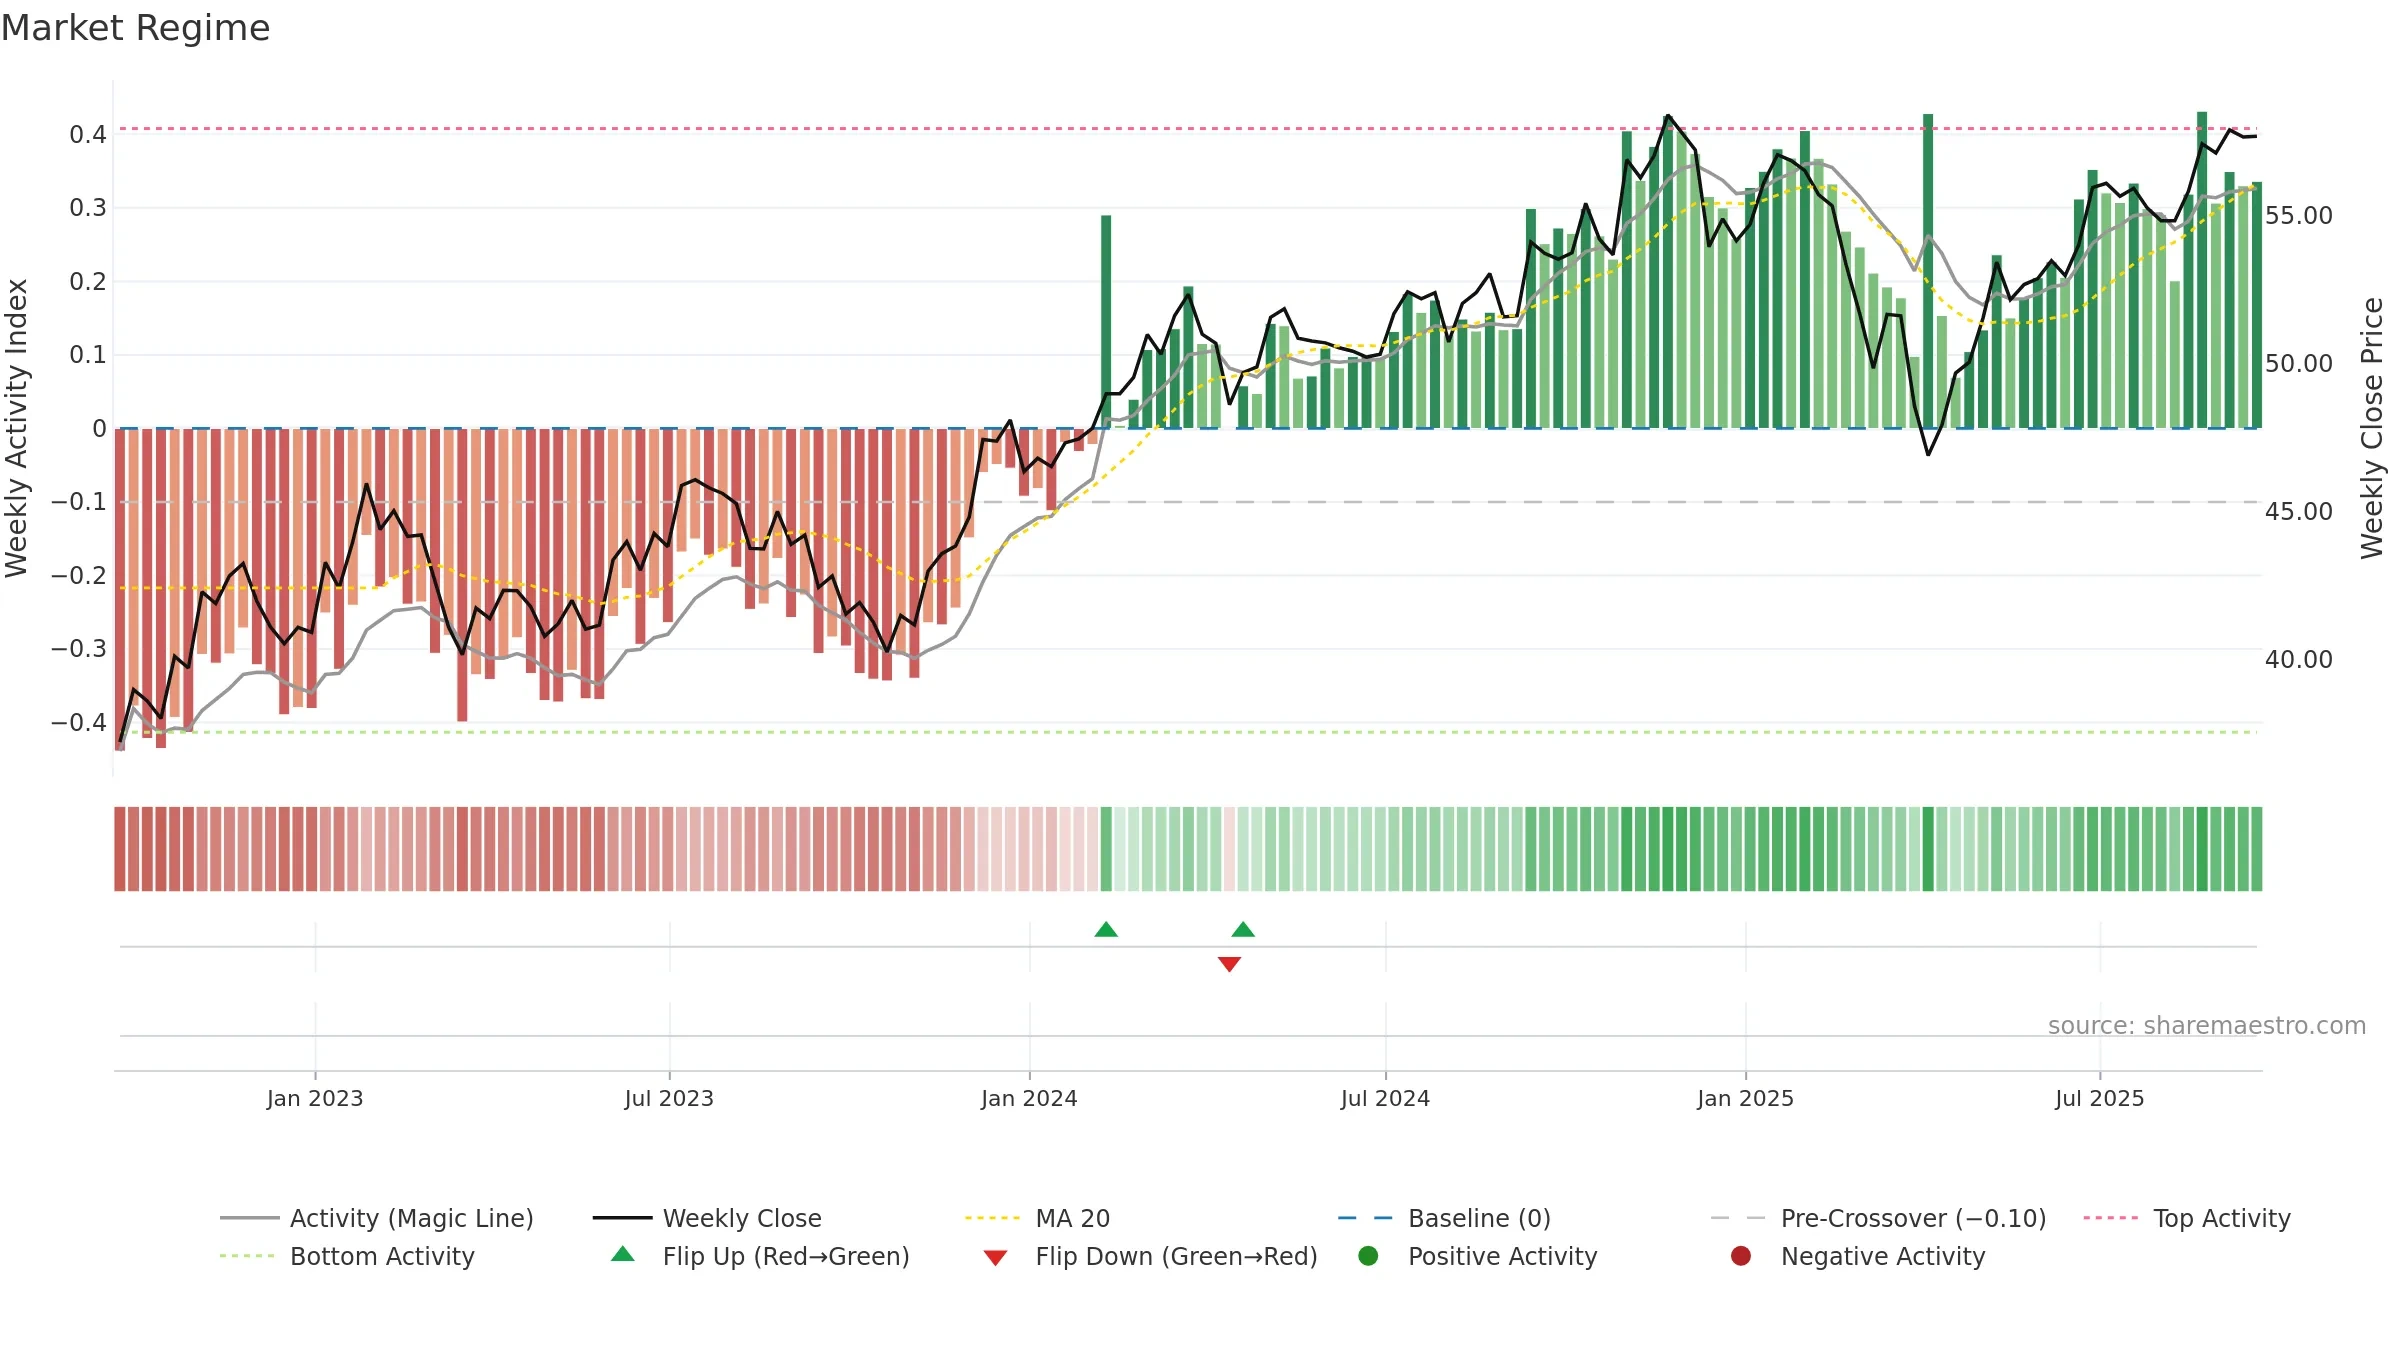Click the Weekly Activity Index axis title
This screenshot has height=1350, width=2400.
tap(17, 428)
